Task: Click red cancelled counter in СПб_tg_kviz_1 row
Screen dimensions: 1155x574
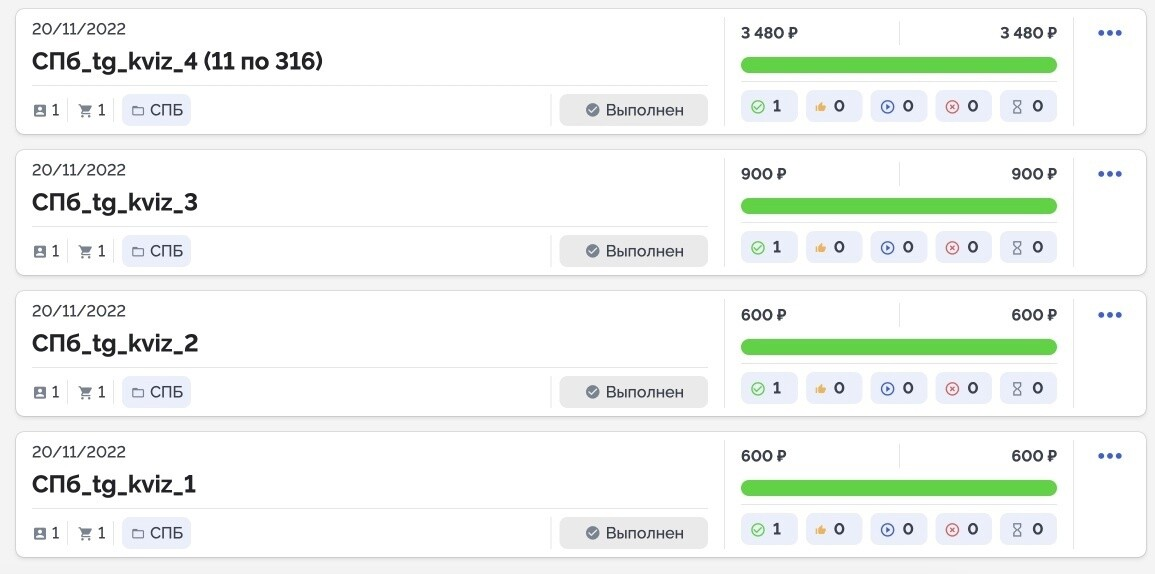Action: [963, 529]
